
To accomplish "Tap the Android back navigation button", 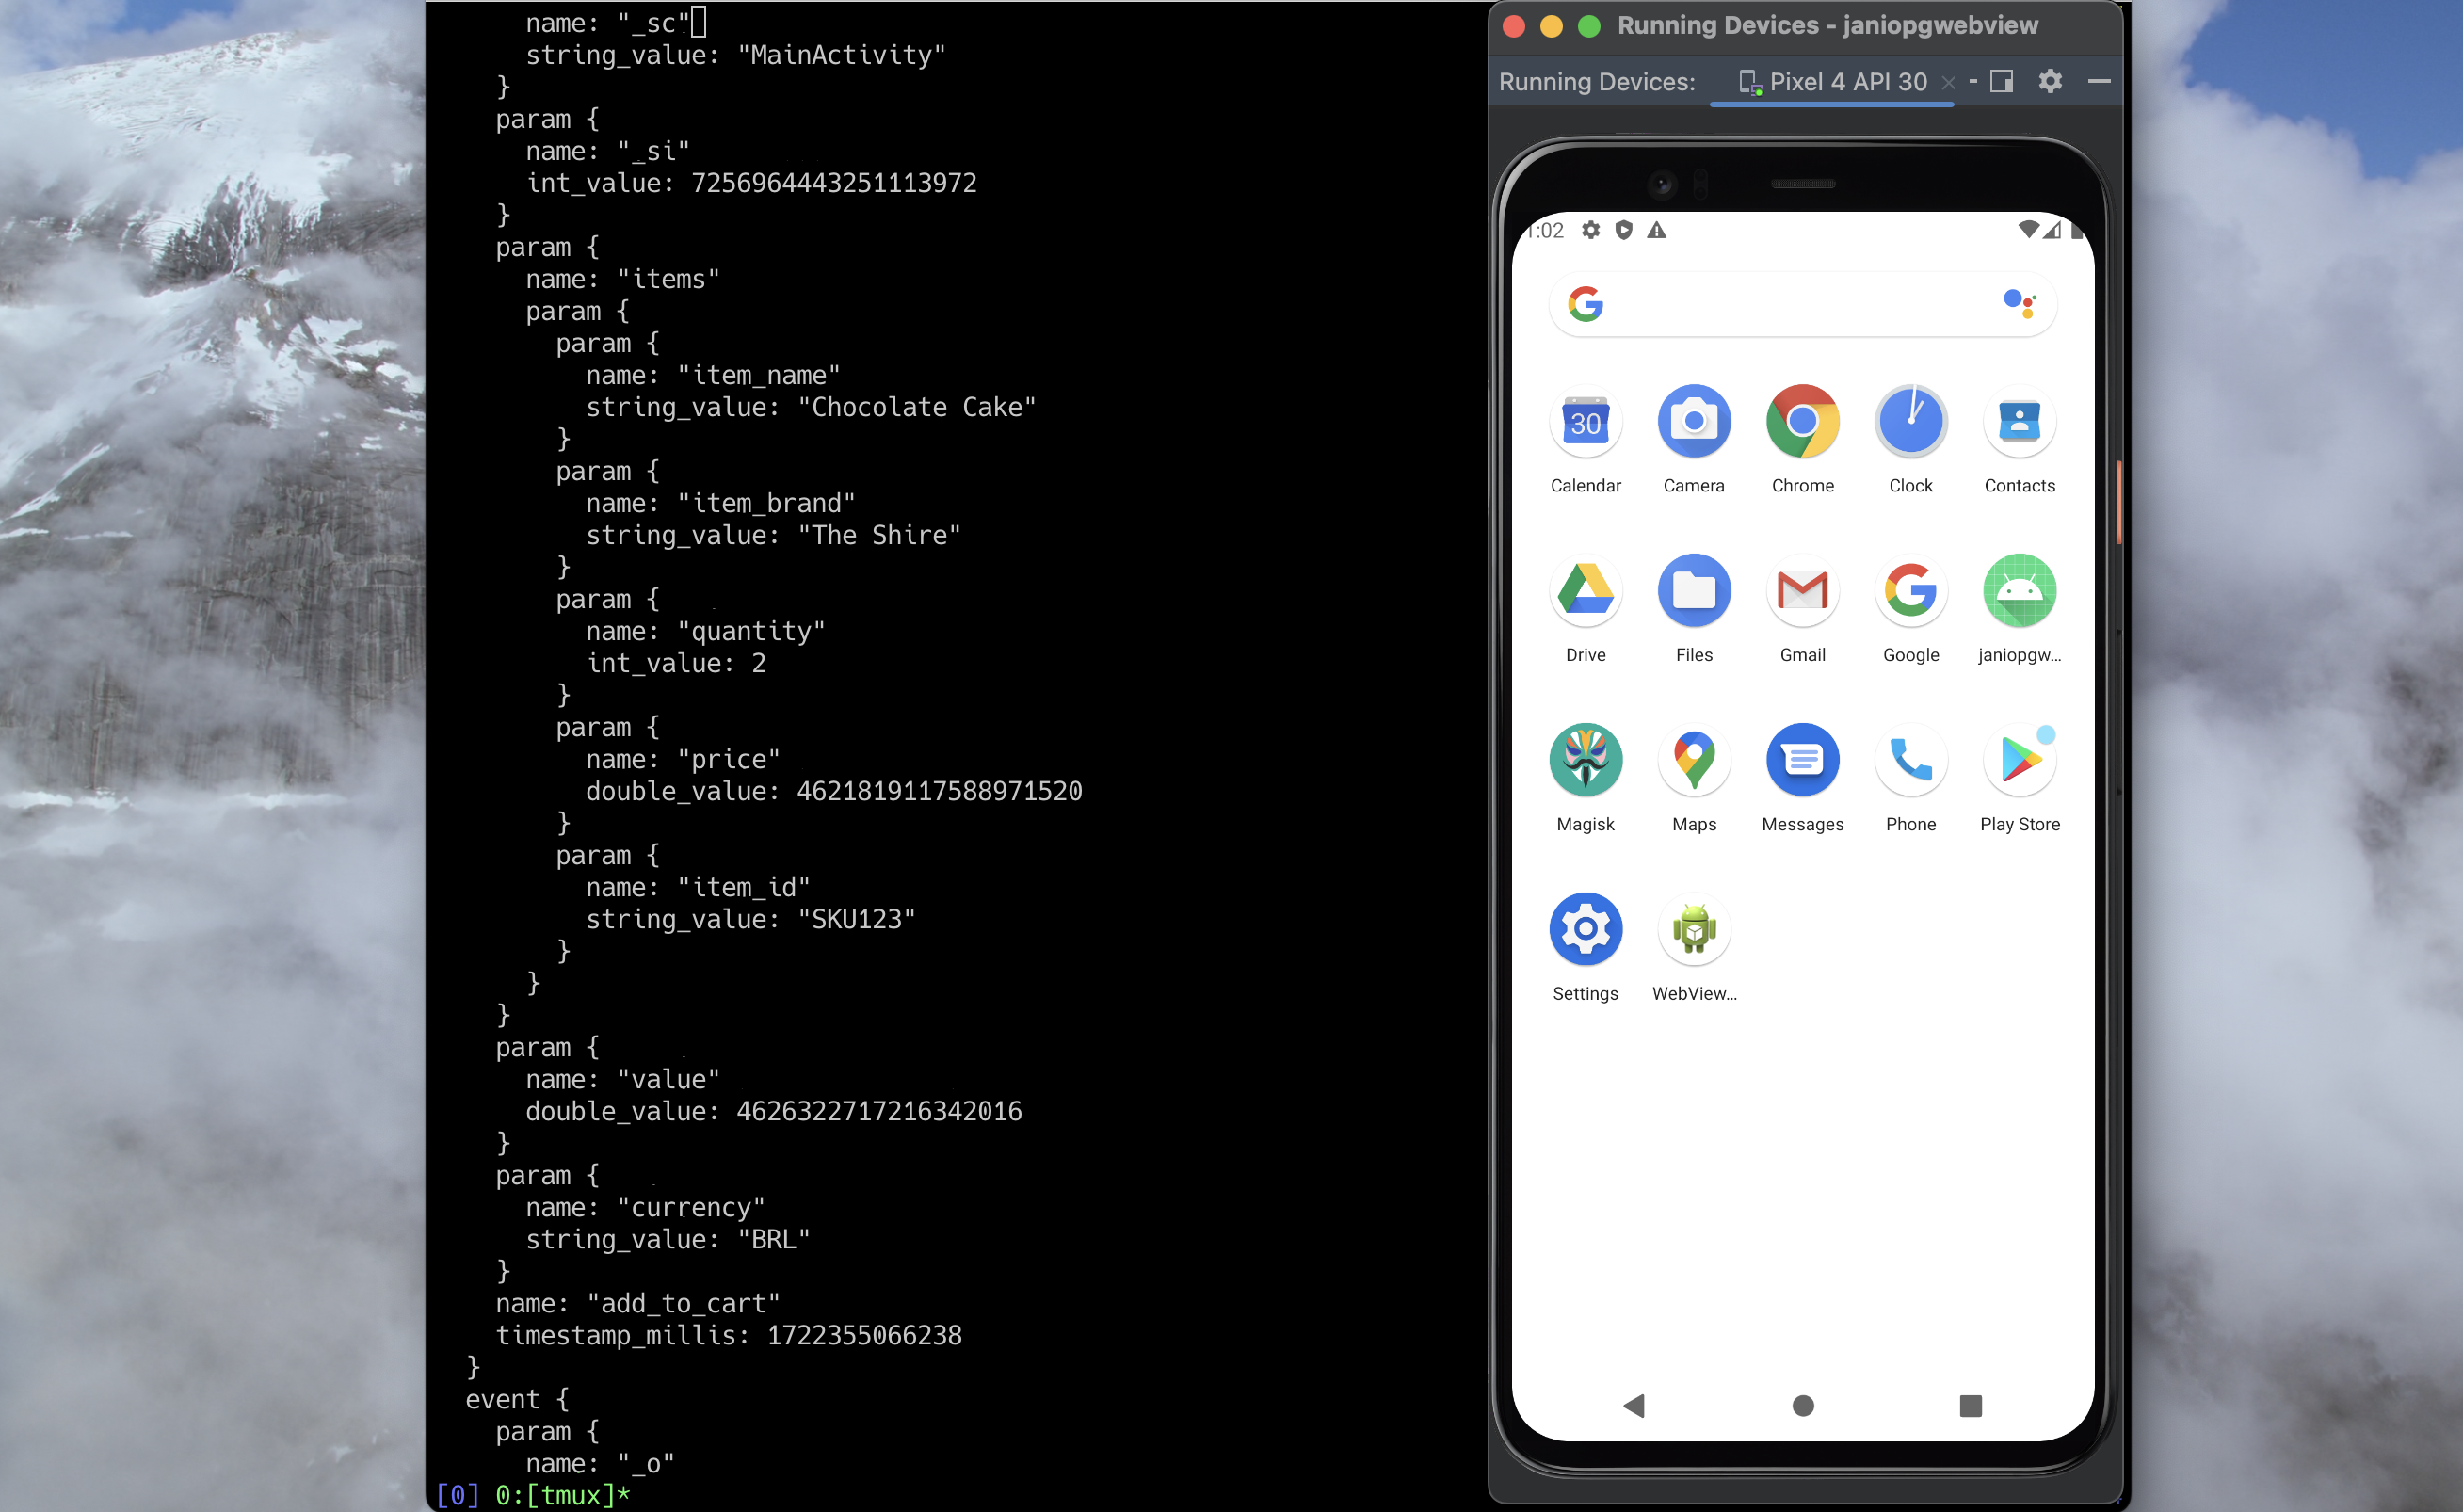I will pos(1633,1405).
